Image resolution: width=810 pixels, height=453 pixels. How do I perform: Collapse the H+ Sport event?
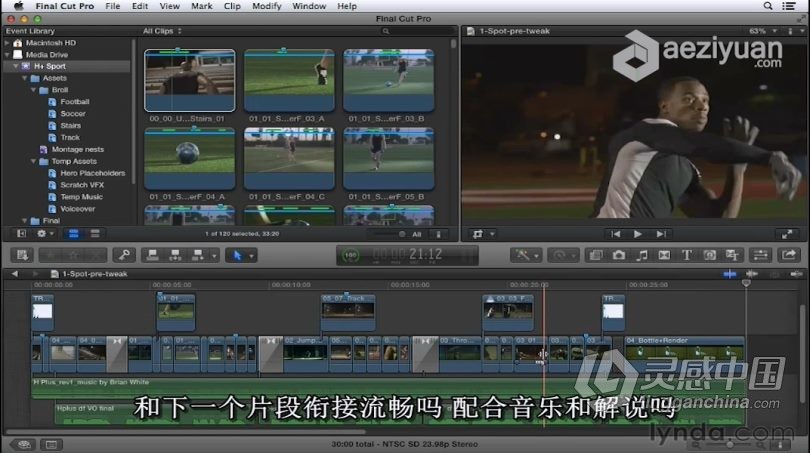pos(15,66)
